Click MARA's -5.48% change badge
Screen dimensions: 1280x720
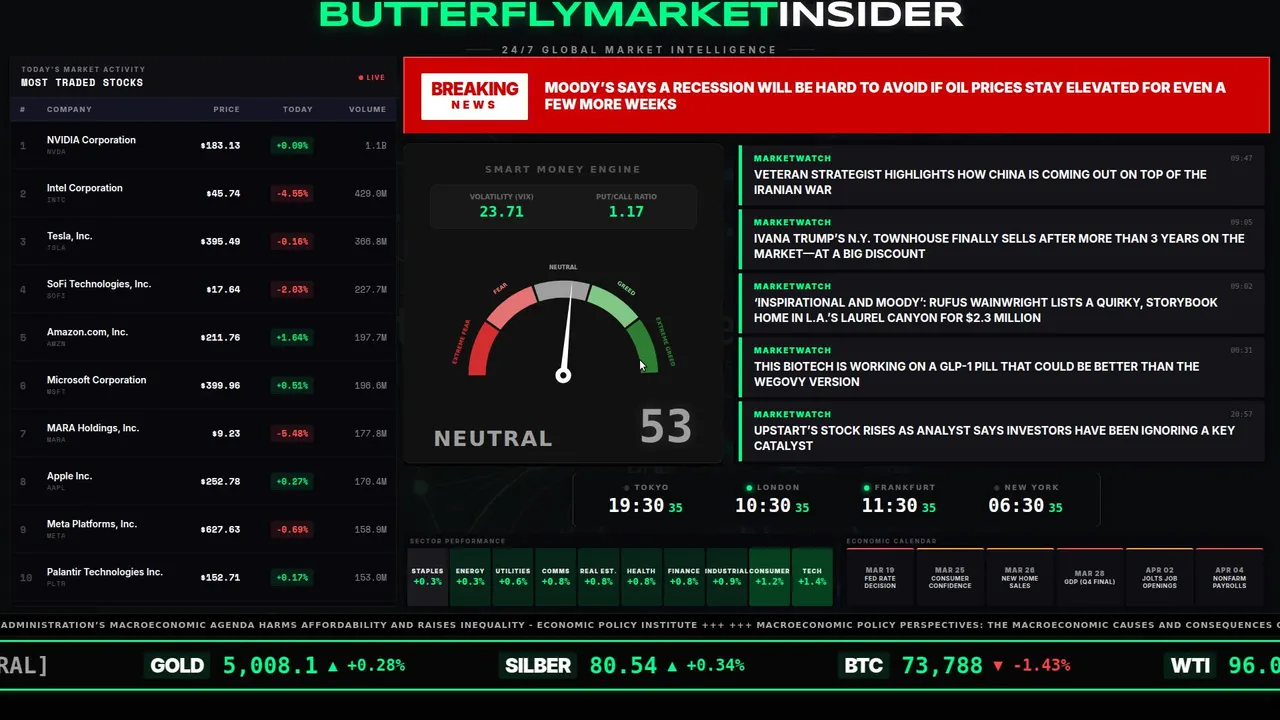pos(292,433)
